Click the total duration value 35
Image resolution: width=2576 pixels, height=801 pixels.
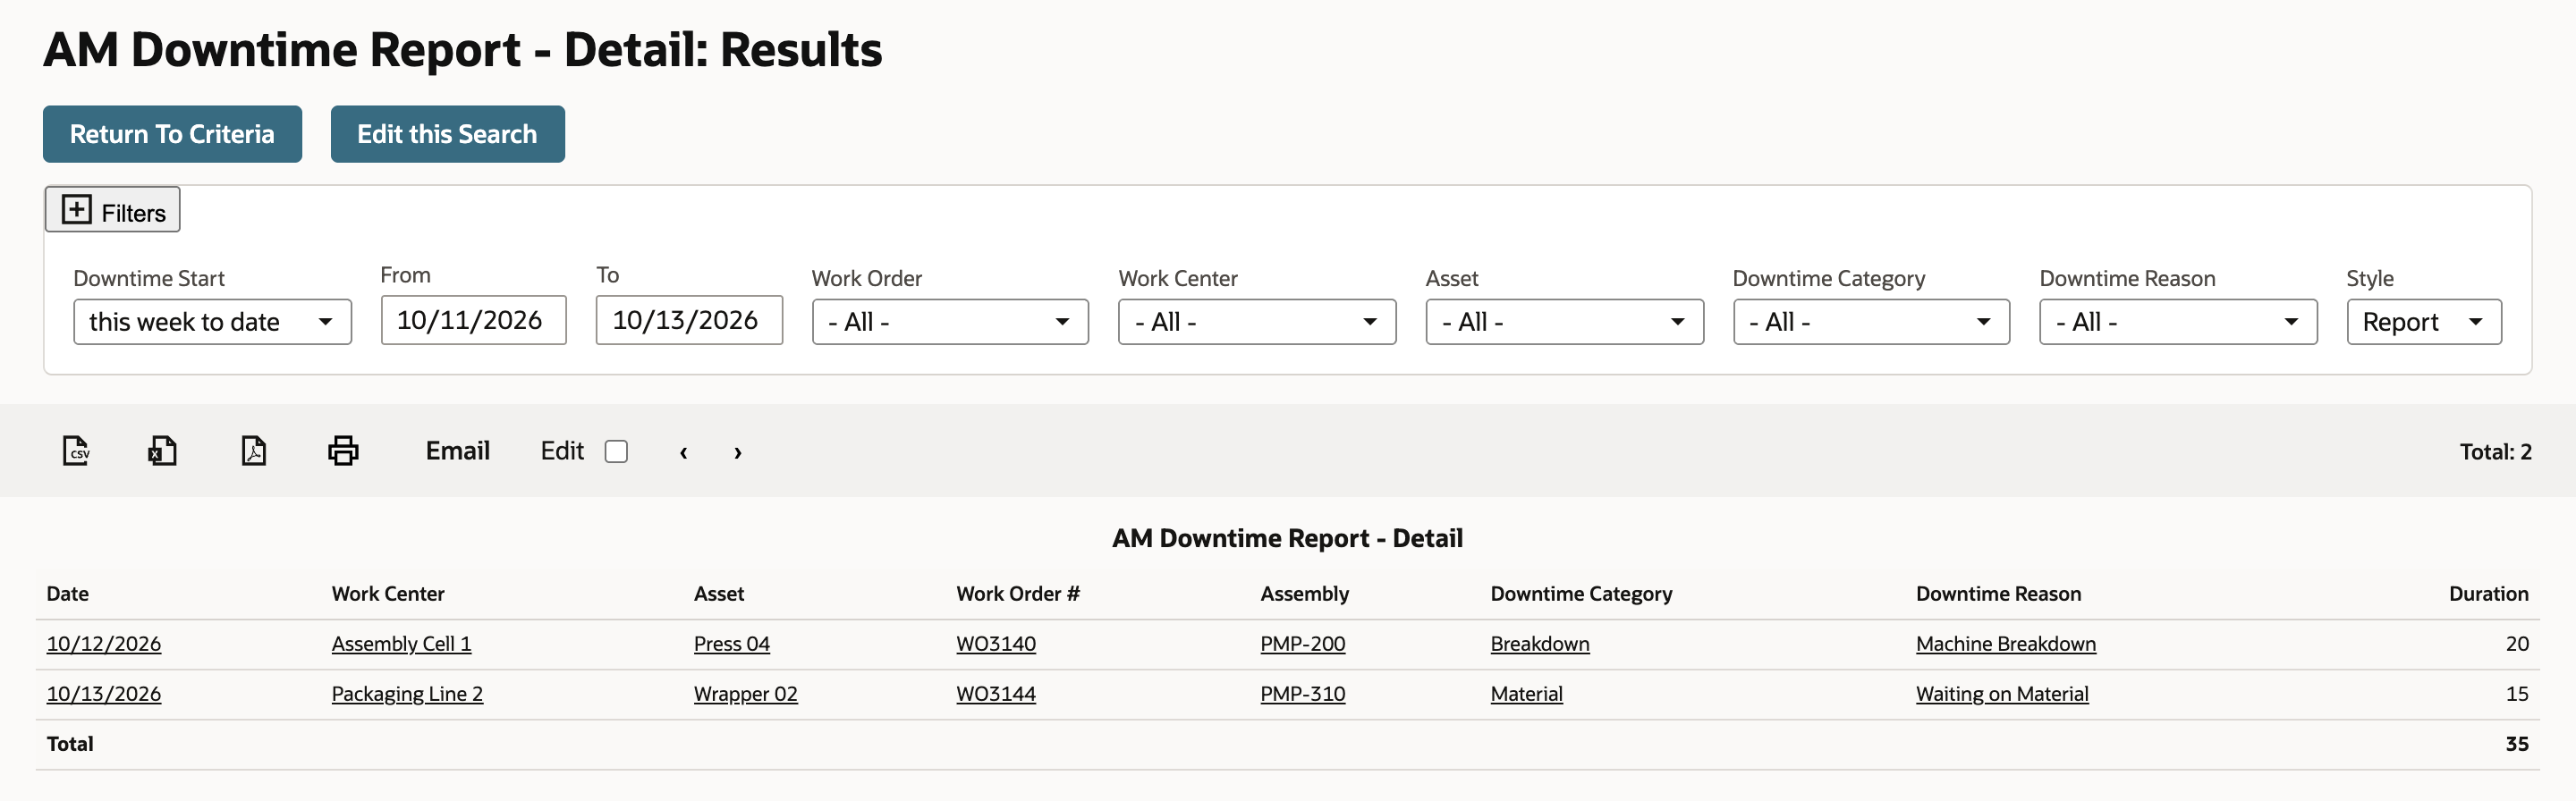coord(2517,744)
